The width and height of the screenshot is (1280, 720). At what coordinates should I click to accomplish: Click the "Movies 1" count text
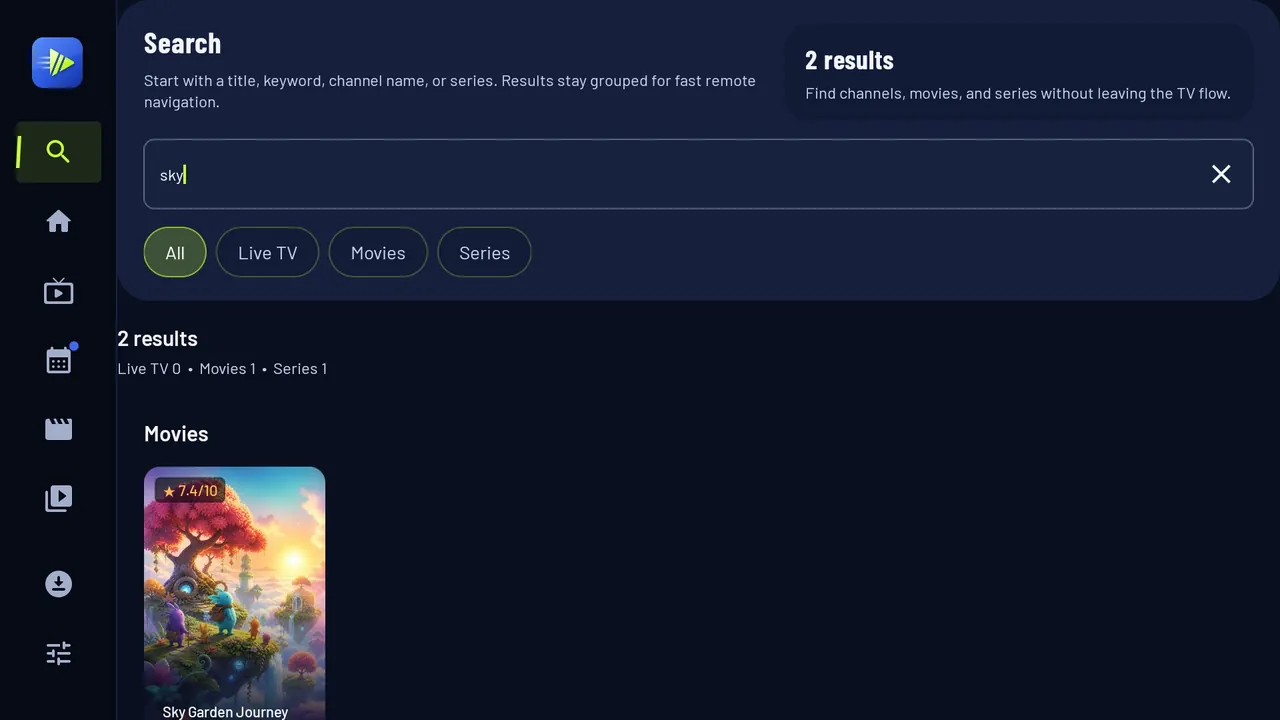227,369
